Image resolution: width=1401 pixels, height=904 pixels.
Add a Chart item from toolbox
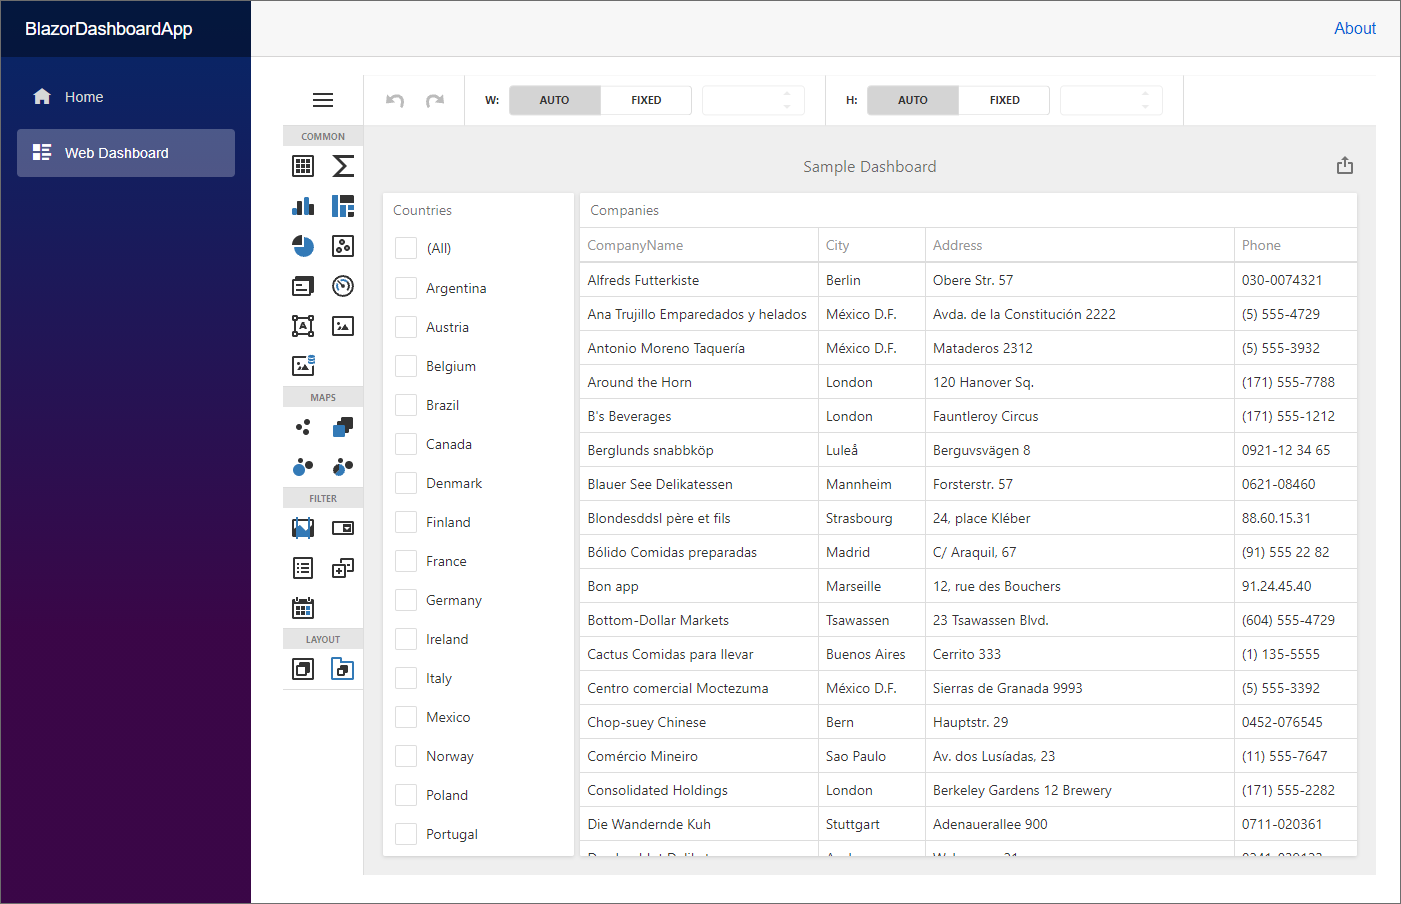(303, 206)
